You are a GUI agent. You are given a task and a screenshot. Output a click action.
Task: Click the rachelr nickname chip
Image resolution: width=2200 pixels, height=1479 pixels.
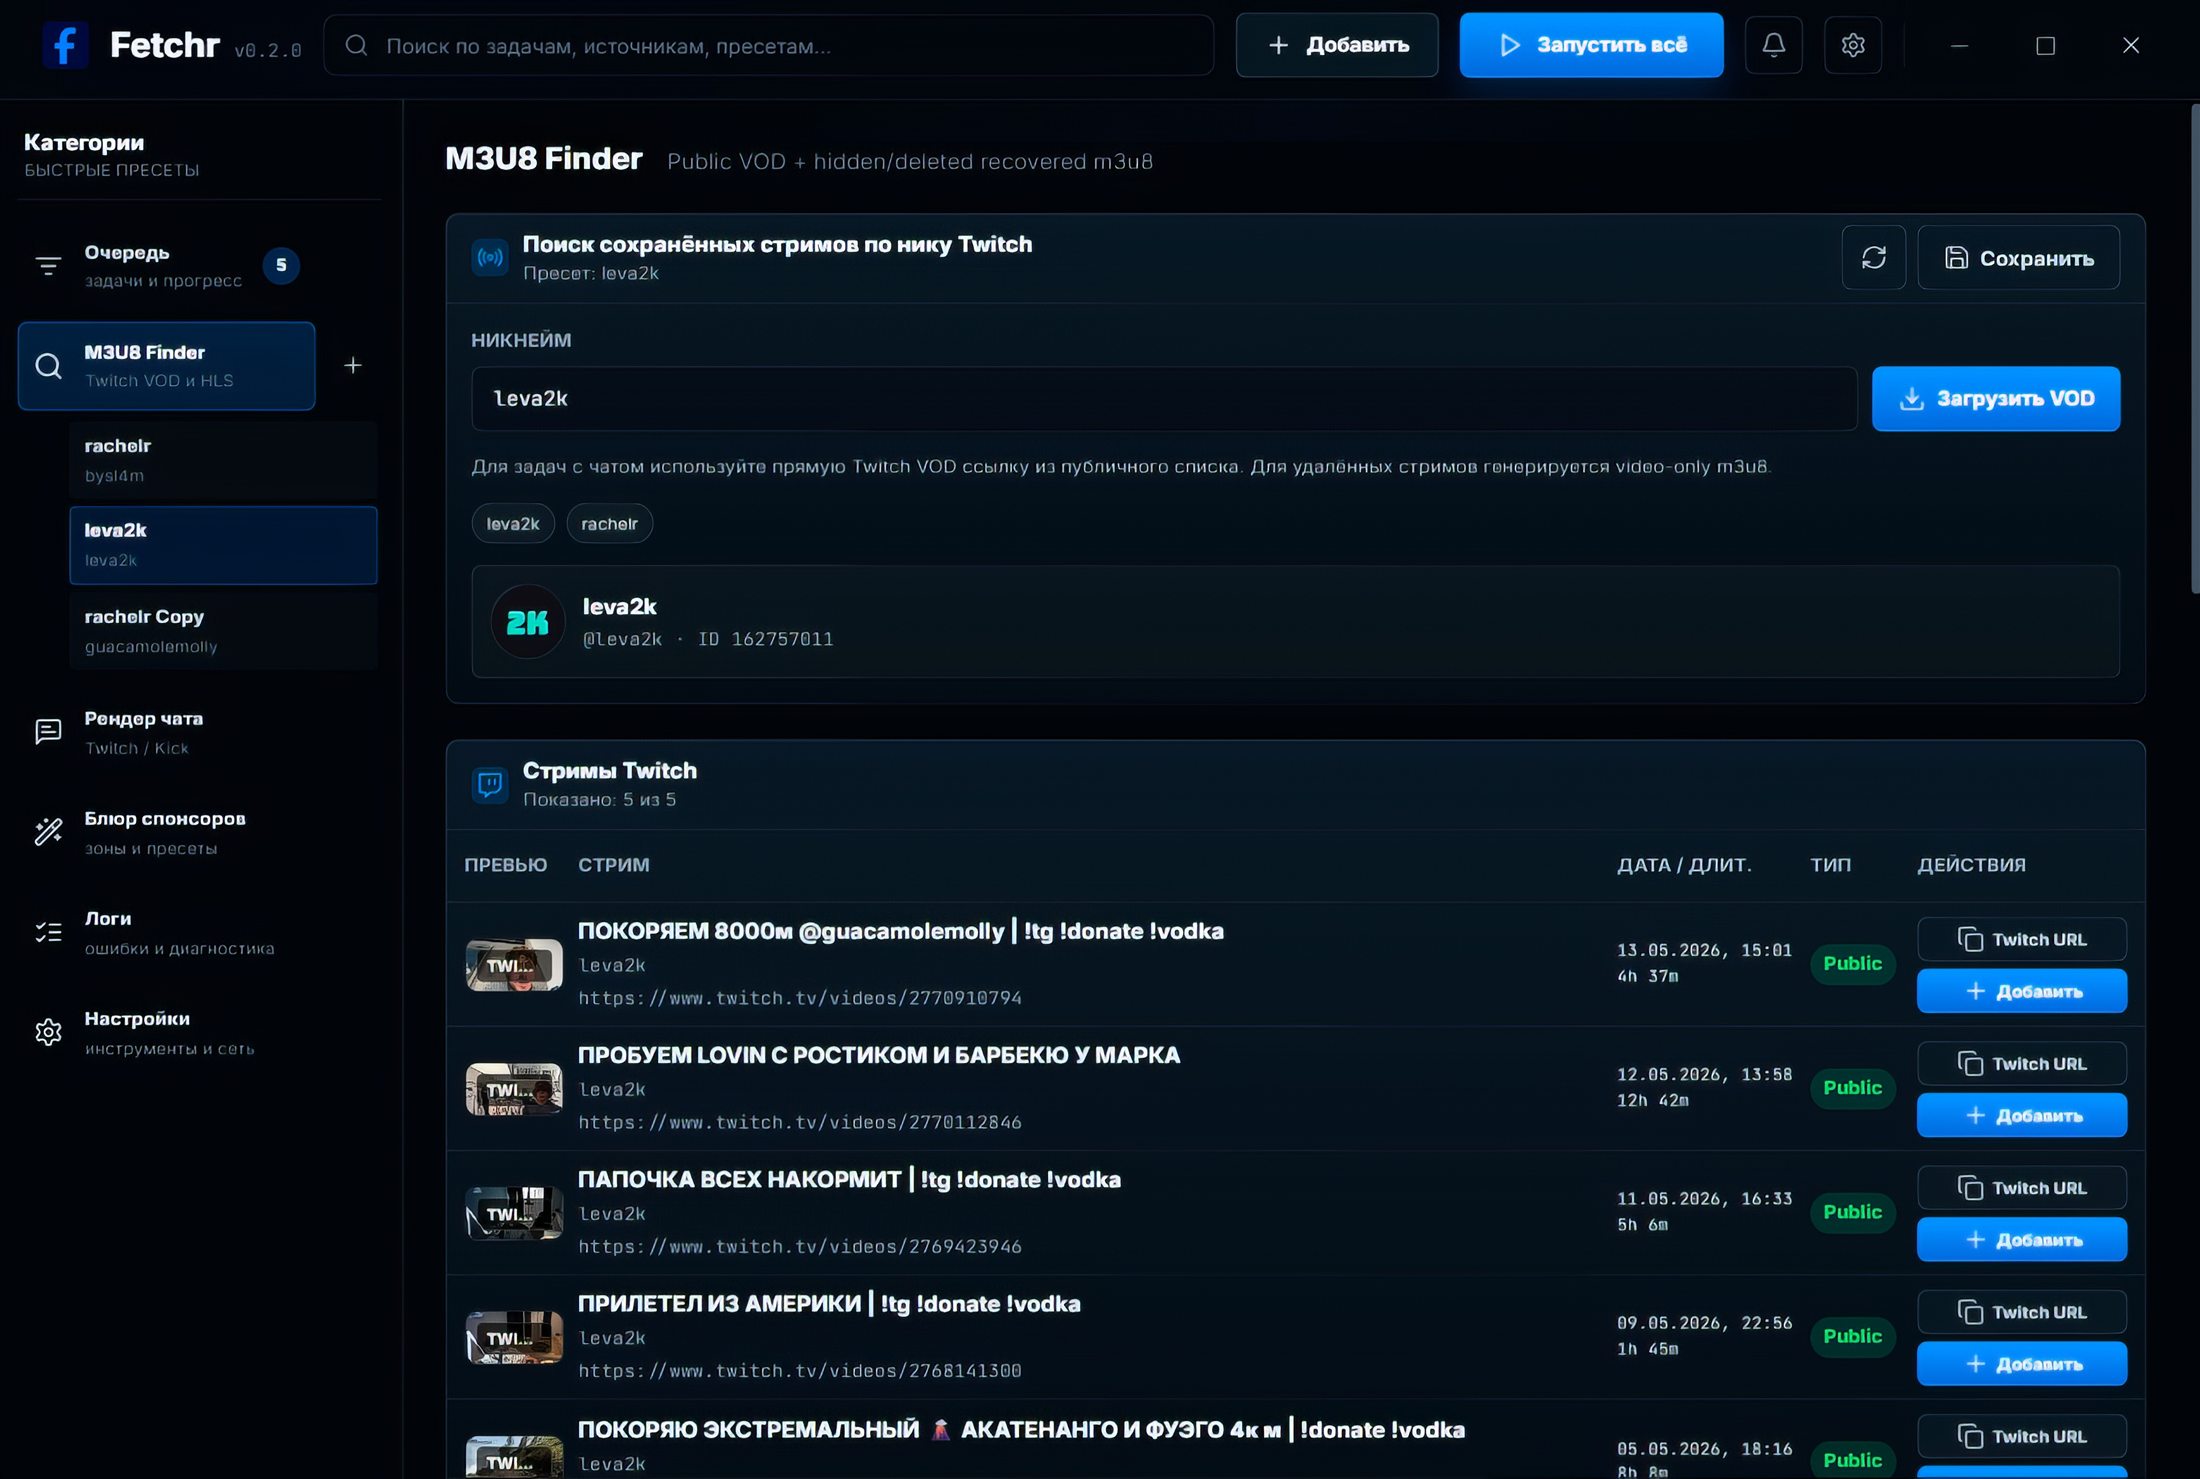click(x=609, y=524)
